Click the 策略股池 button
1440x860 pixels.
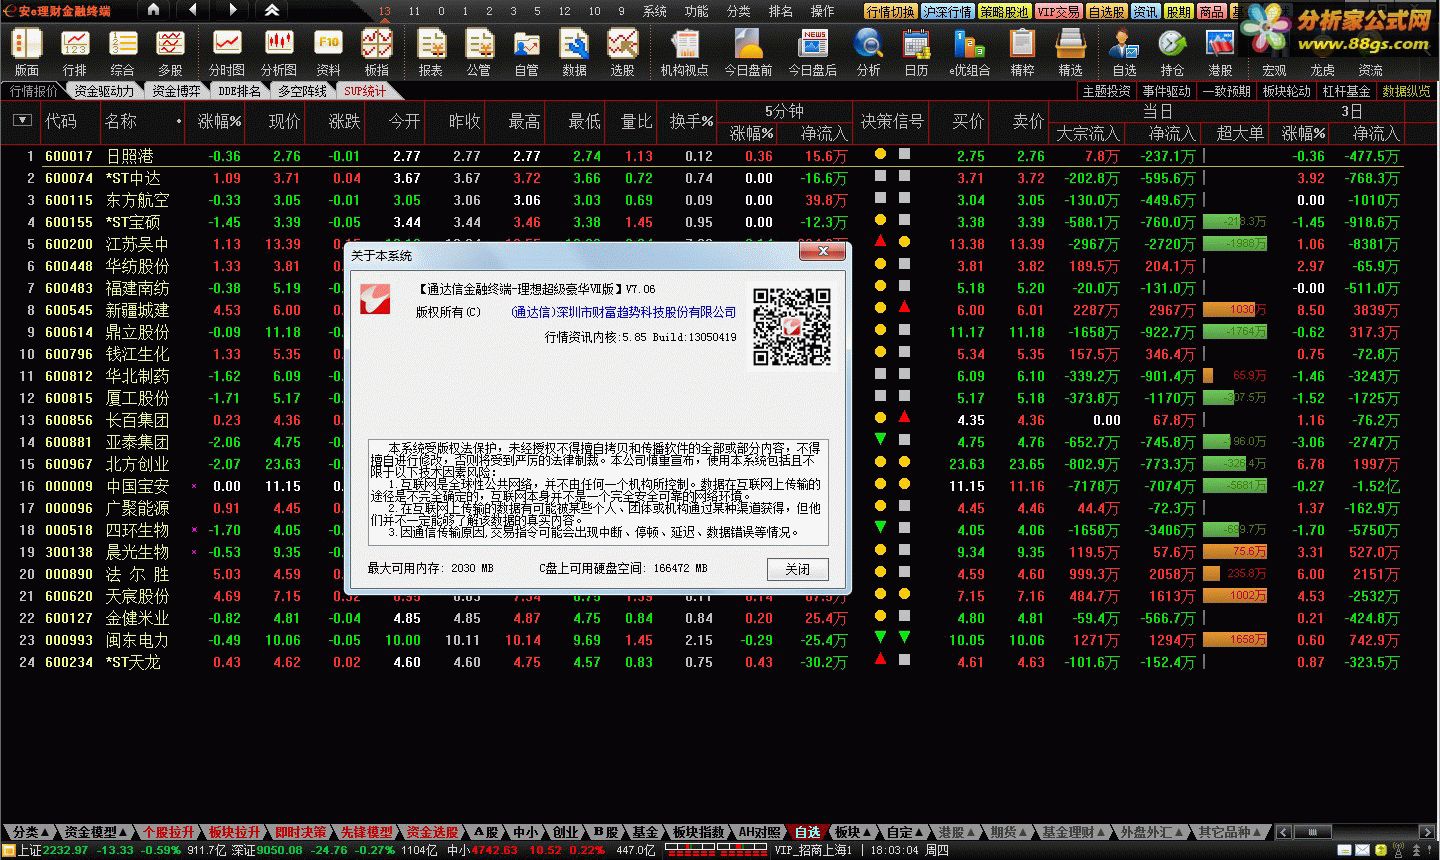pos(1003,11)
